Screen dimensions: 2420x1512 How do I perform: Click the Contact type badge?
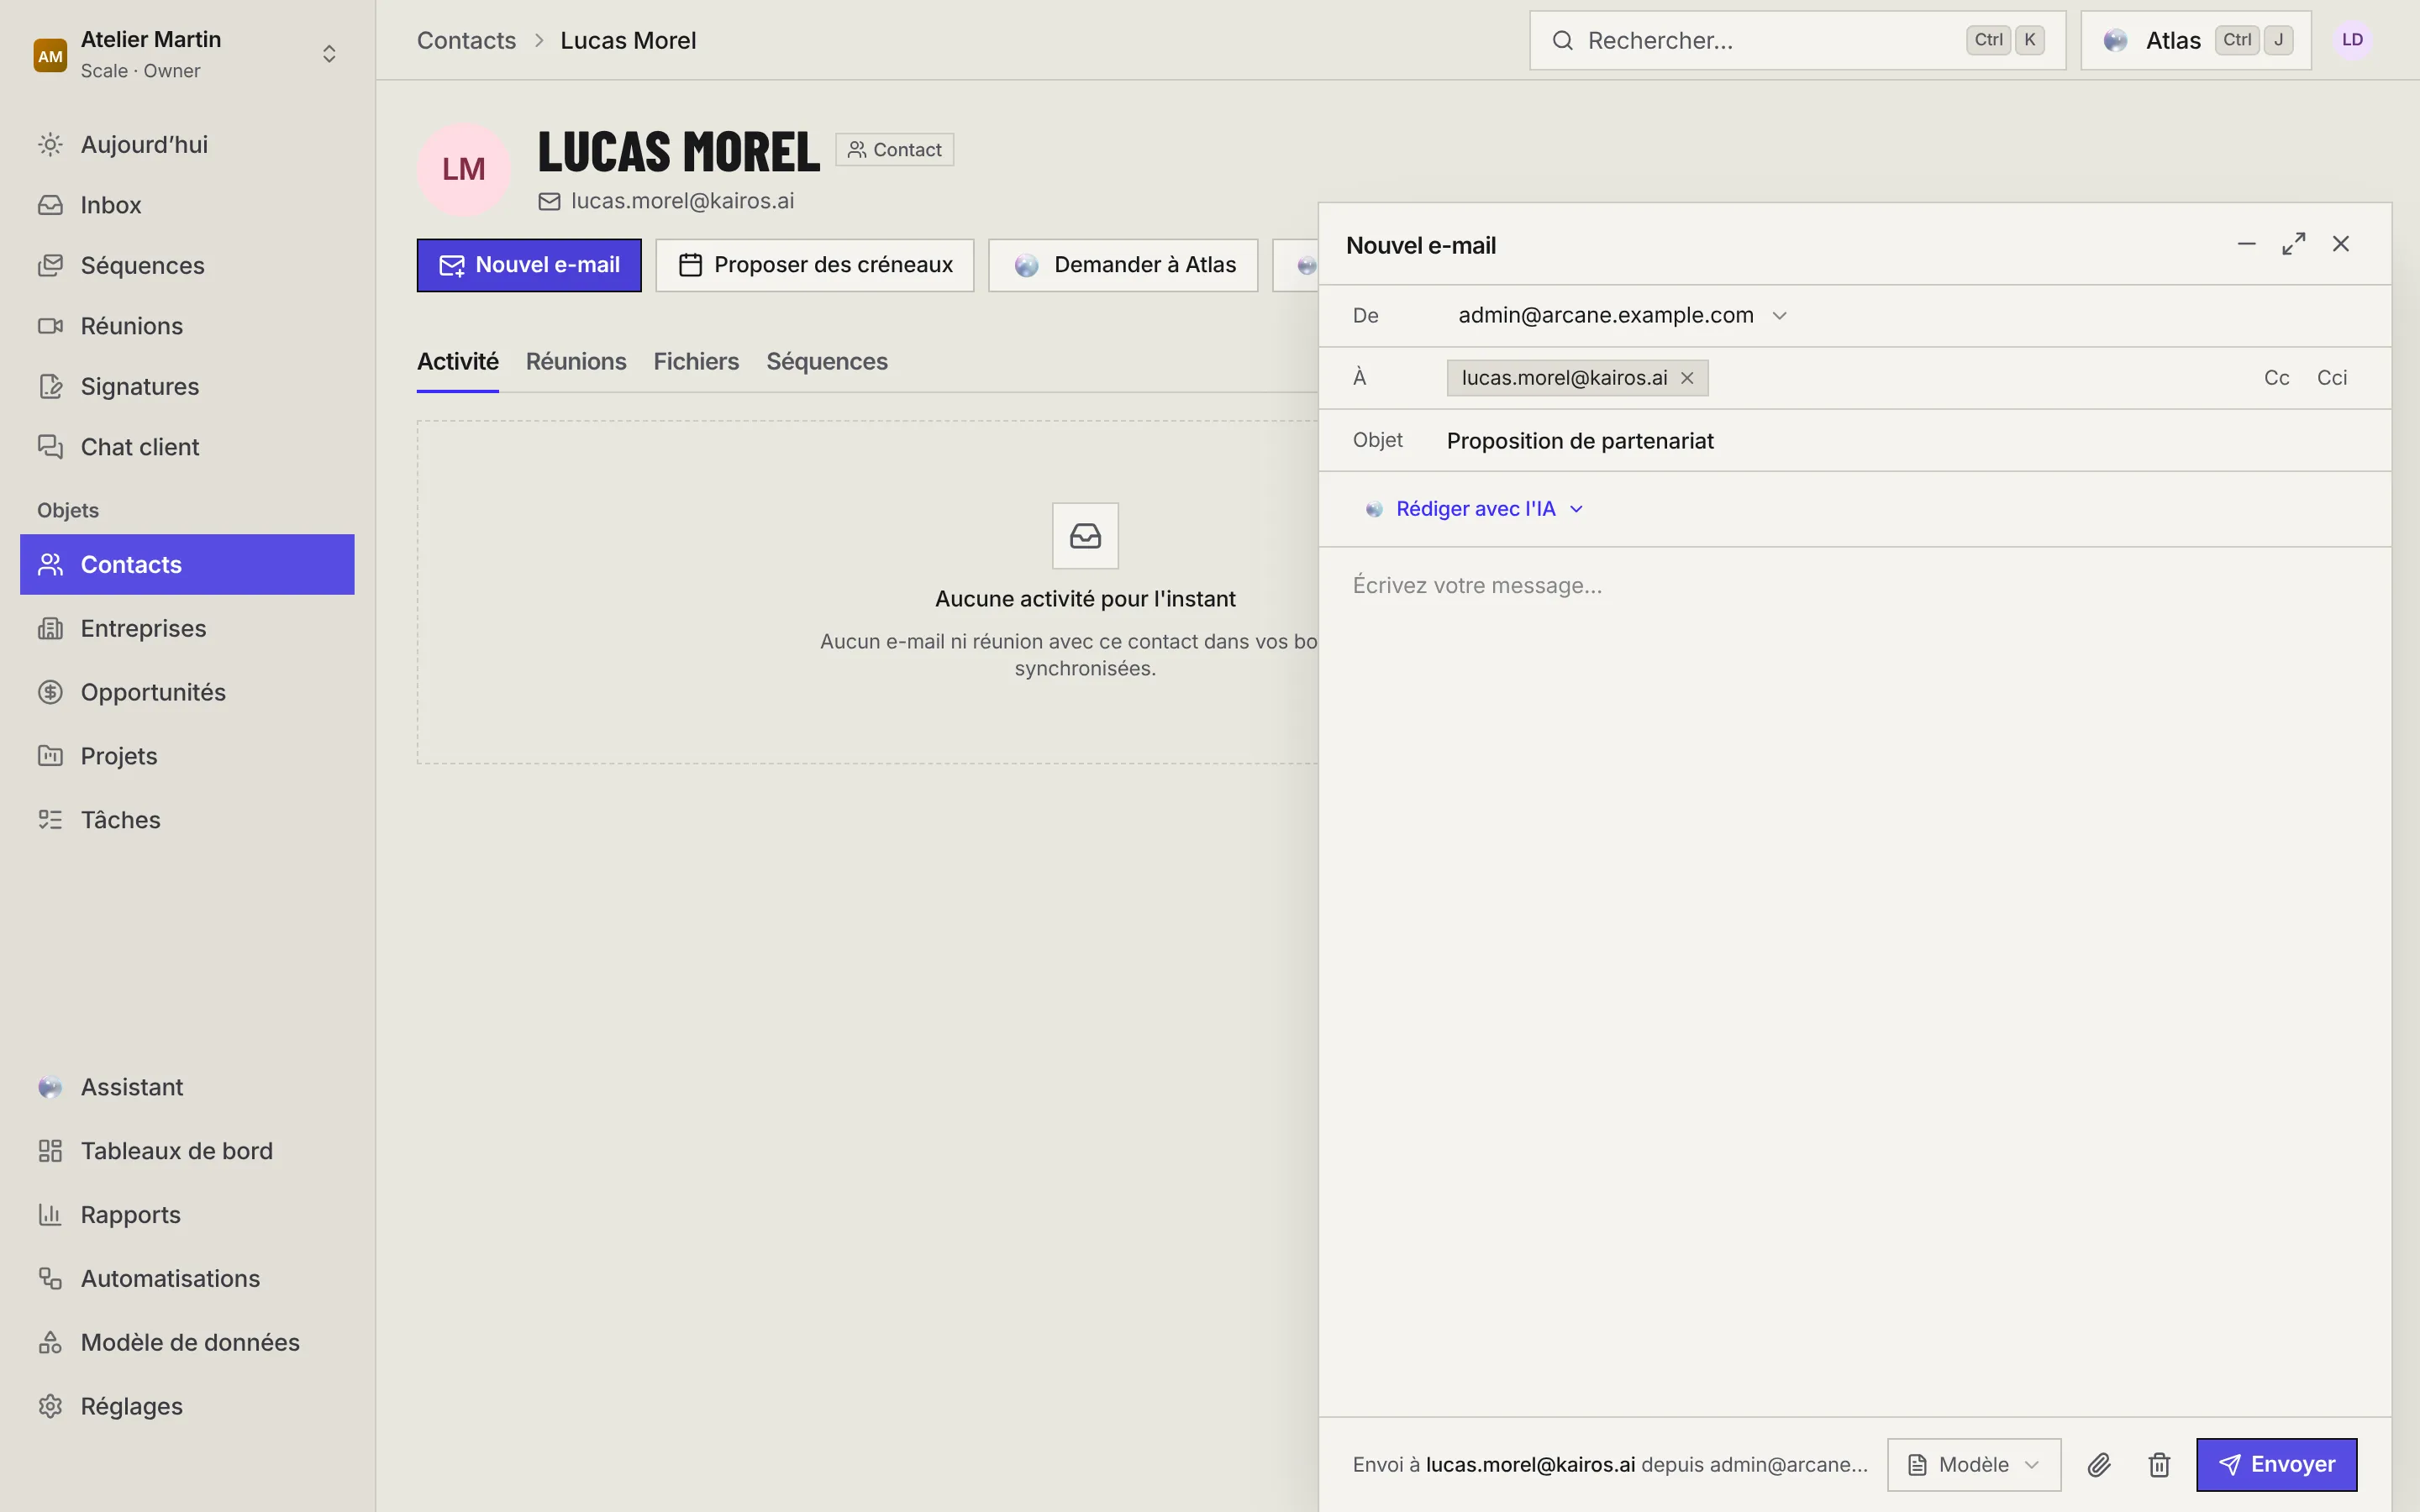click(x=894, y=150)
